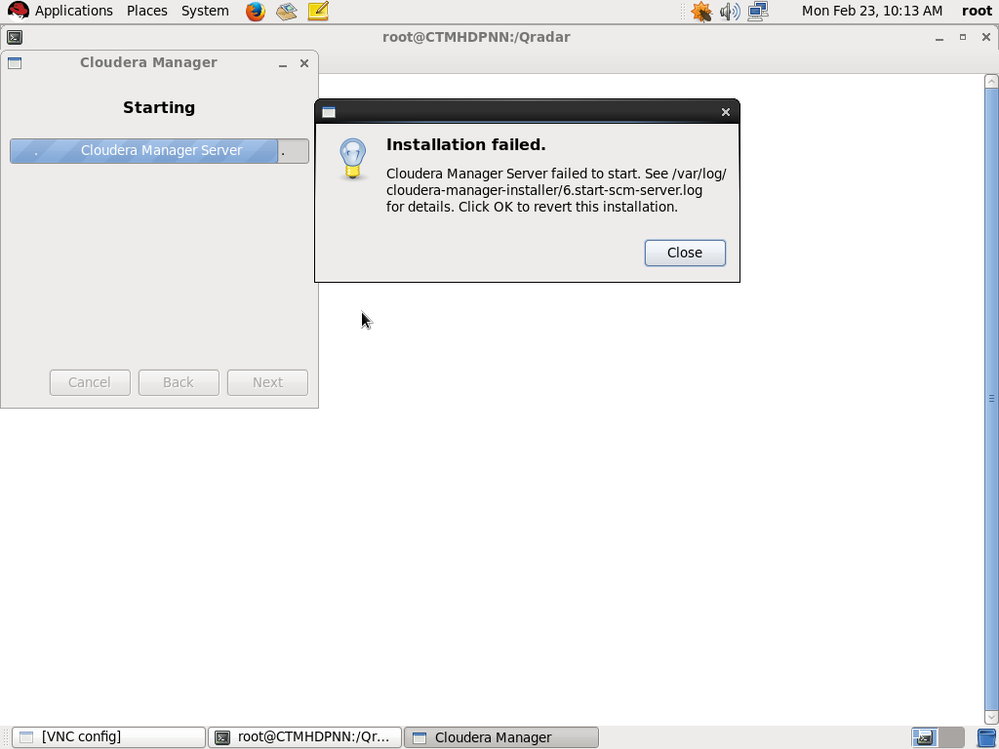Viewport: 999px width, 749px height.
Task: Close the Installation failed dialog via Close button
Action: [685, 253]
